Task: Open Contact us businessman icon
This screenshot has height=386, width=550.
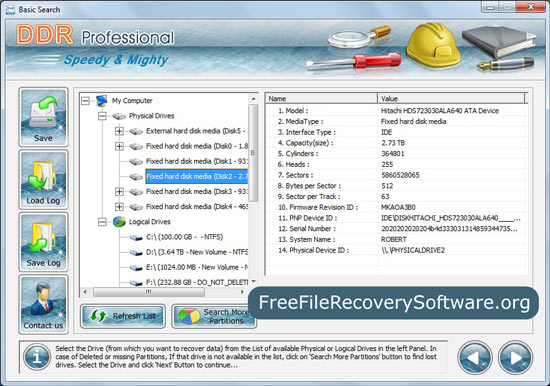Action: [x=43, y=304]
